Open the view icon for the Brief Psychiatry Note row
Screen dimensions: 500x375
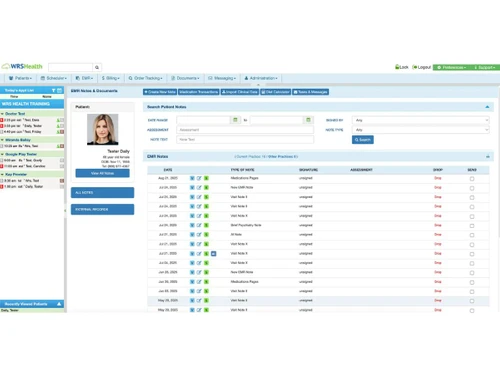click(x=192, y=225)
